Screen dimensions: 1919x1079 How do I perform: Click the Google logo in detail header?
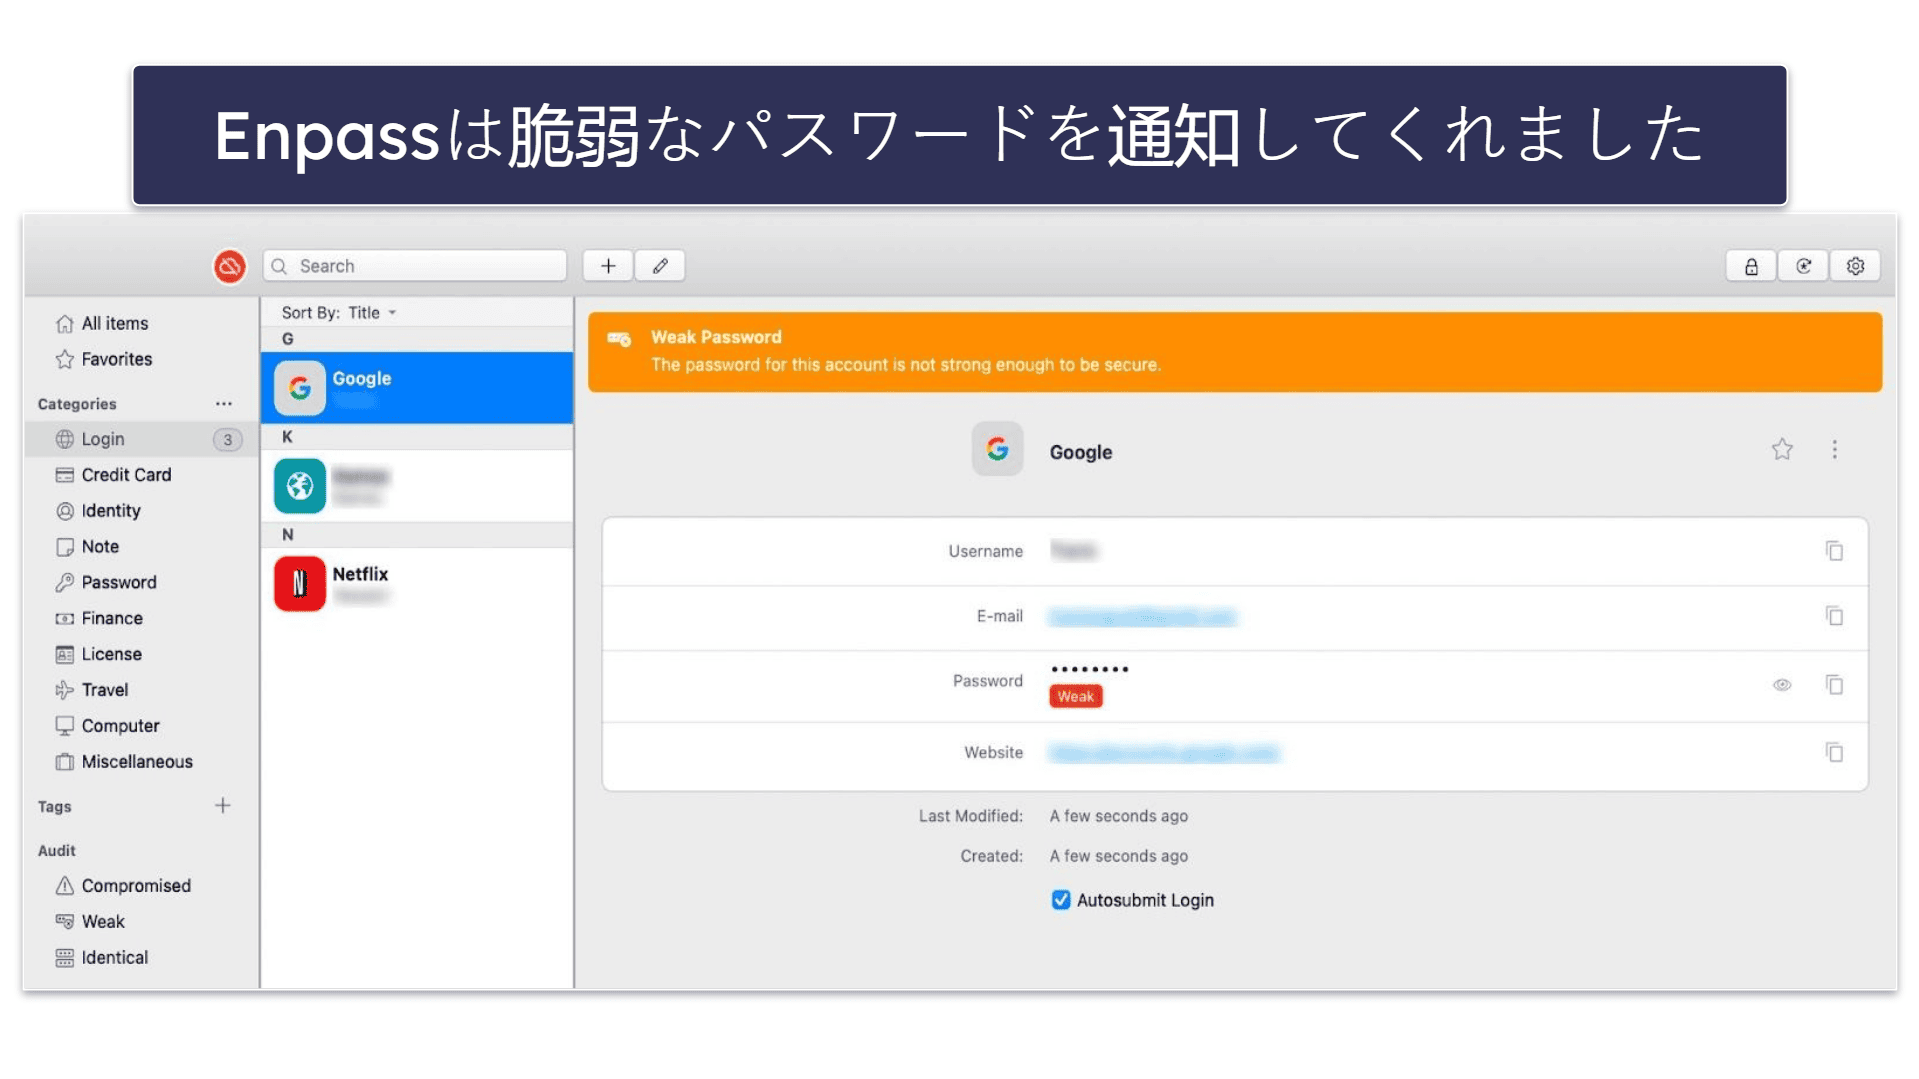point(997,450)
